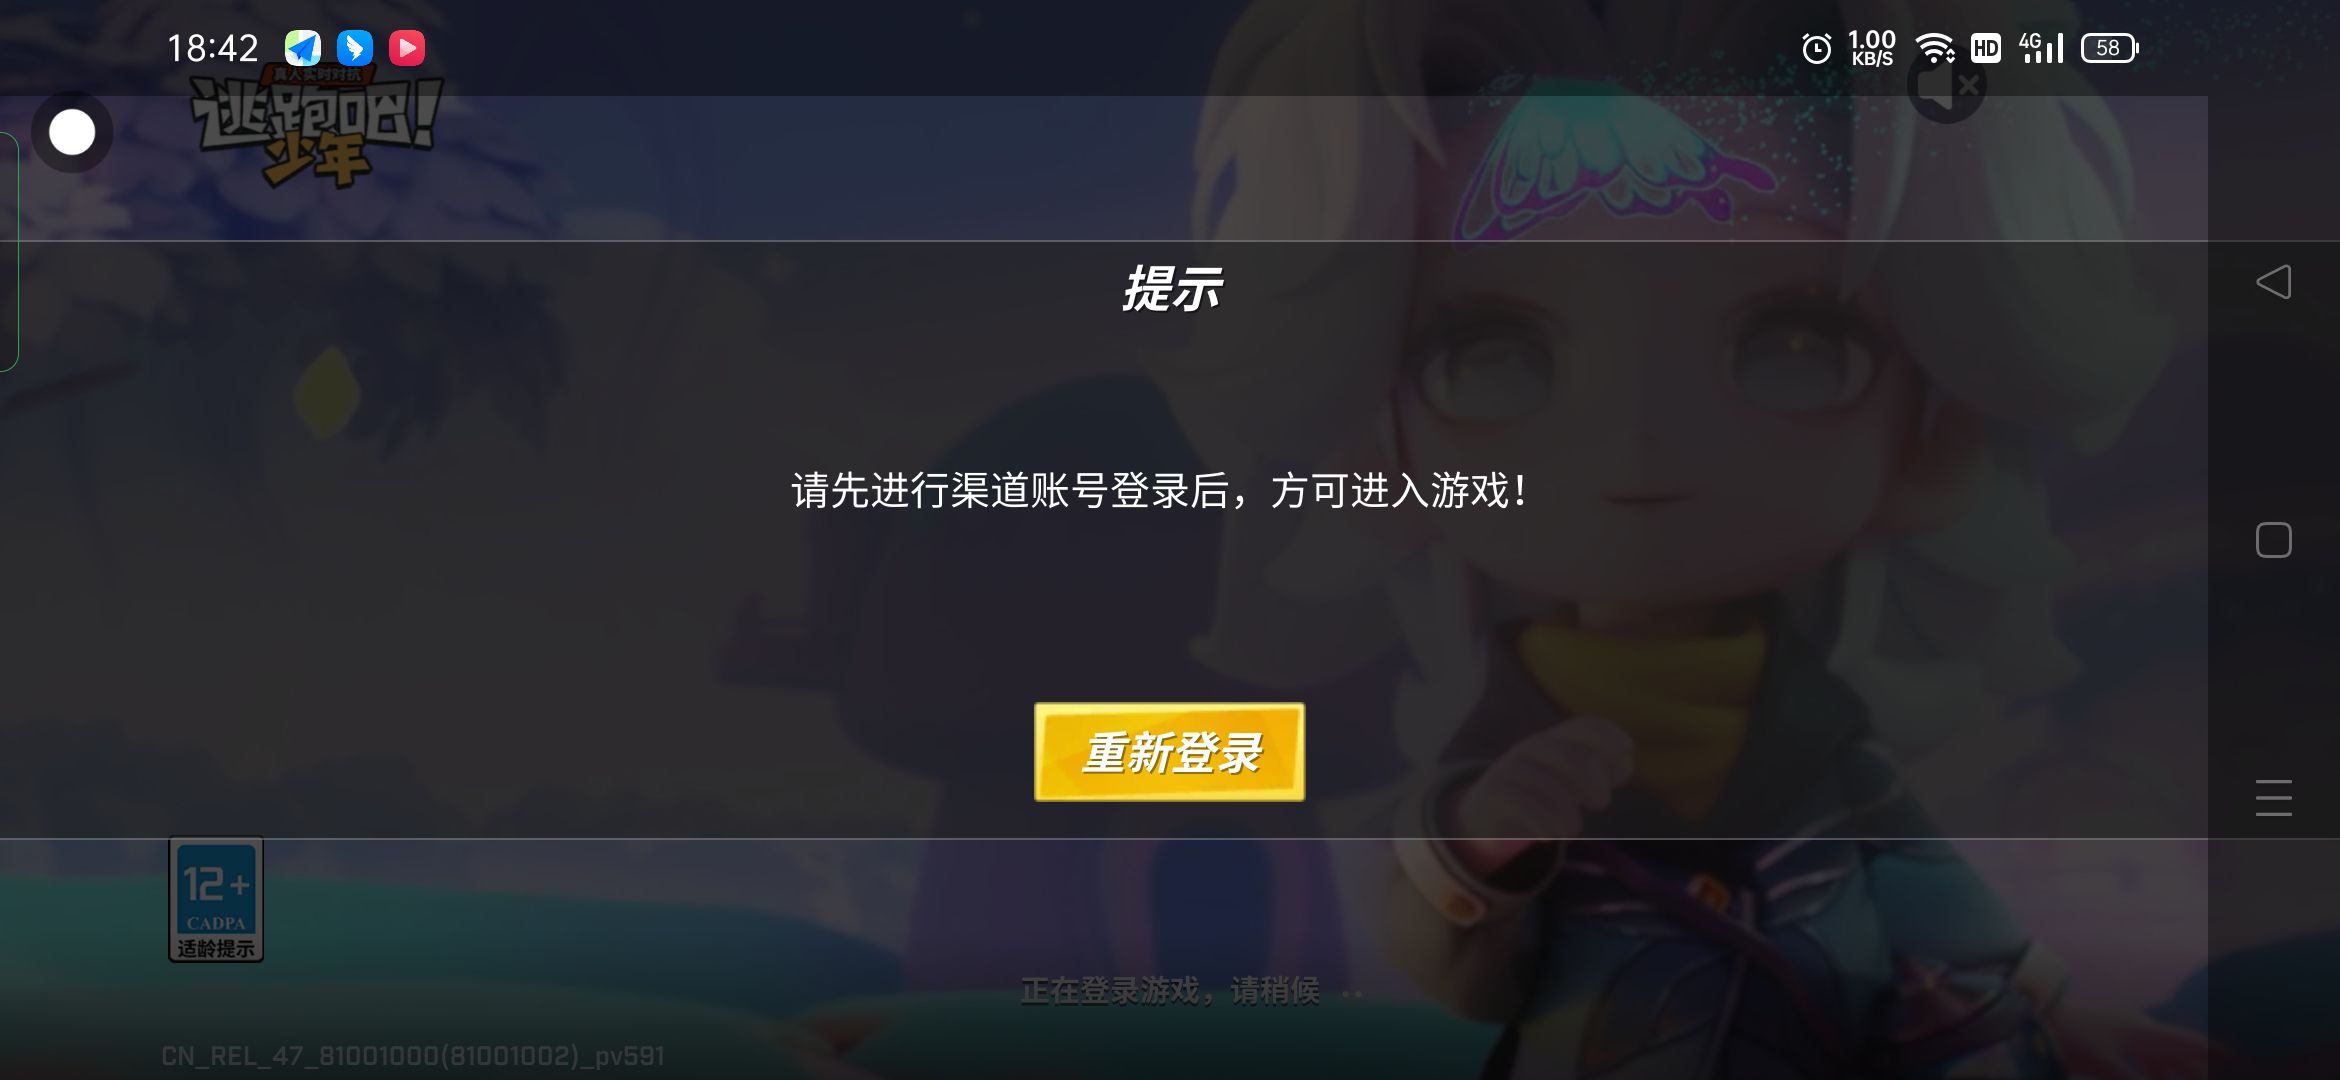Viewport: 2340px width, 1080px height.
Task: Tap the 提示 dialog title
Action: (1170, 290)
